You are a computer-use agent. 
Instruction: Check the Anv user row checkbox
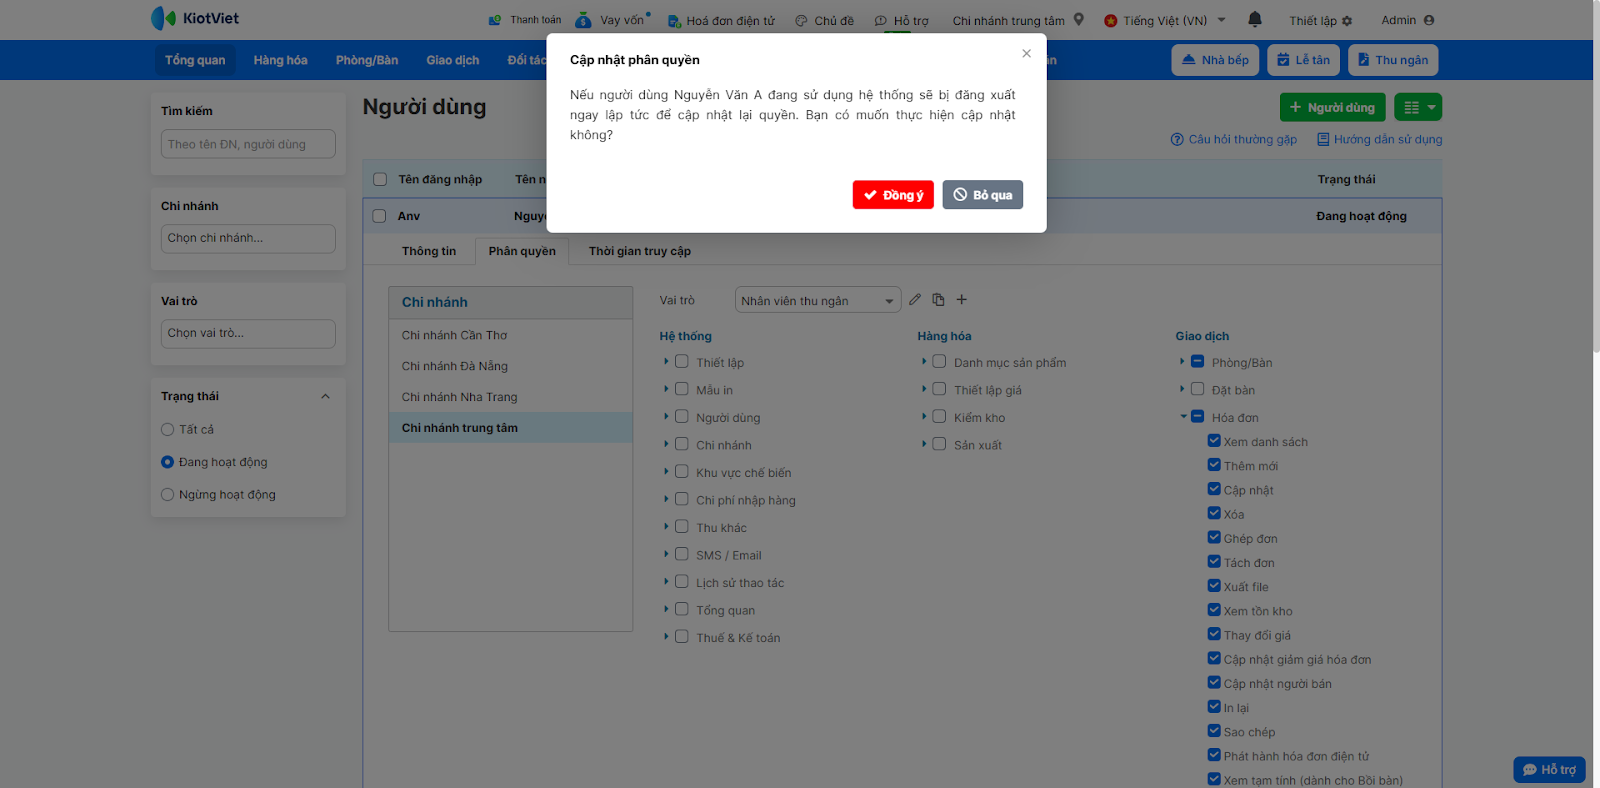(x=379, y=216)
